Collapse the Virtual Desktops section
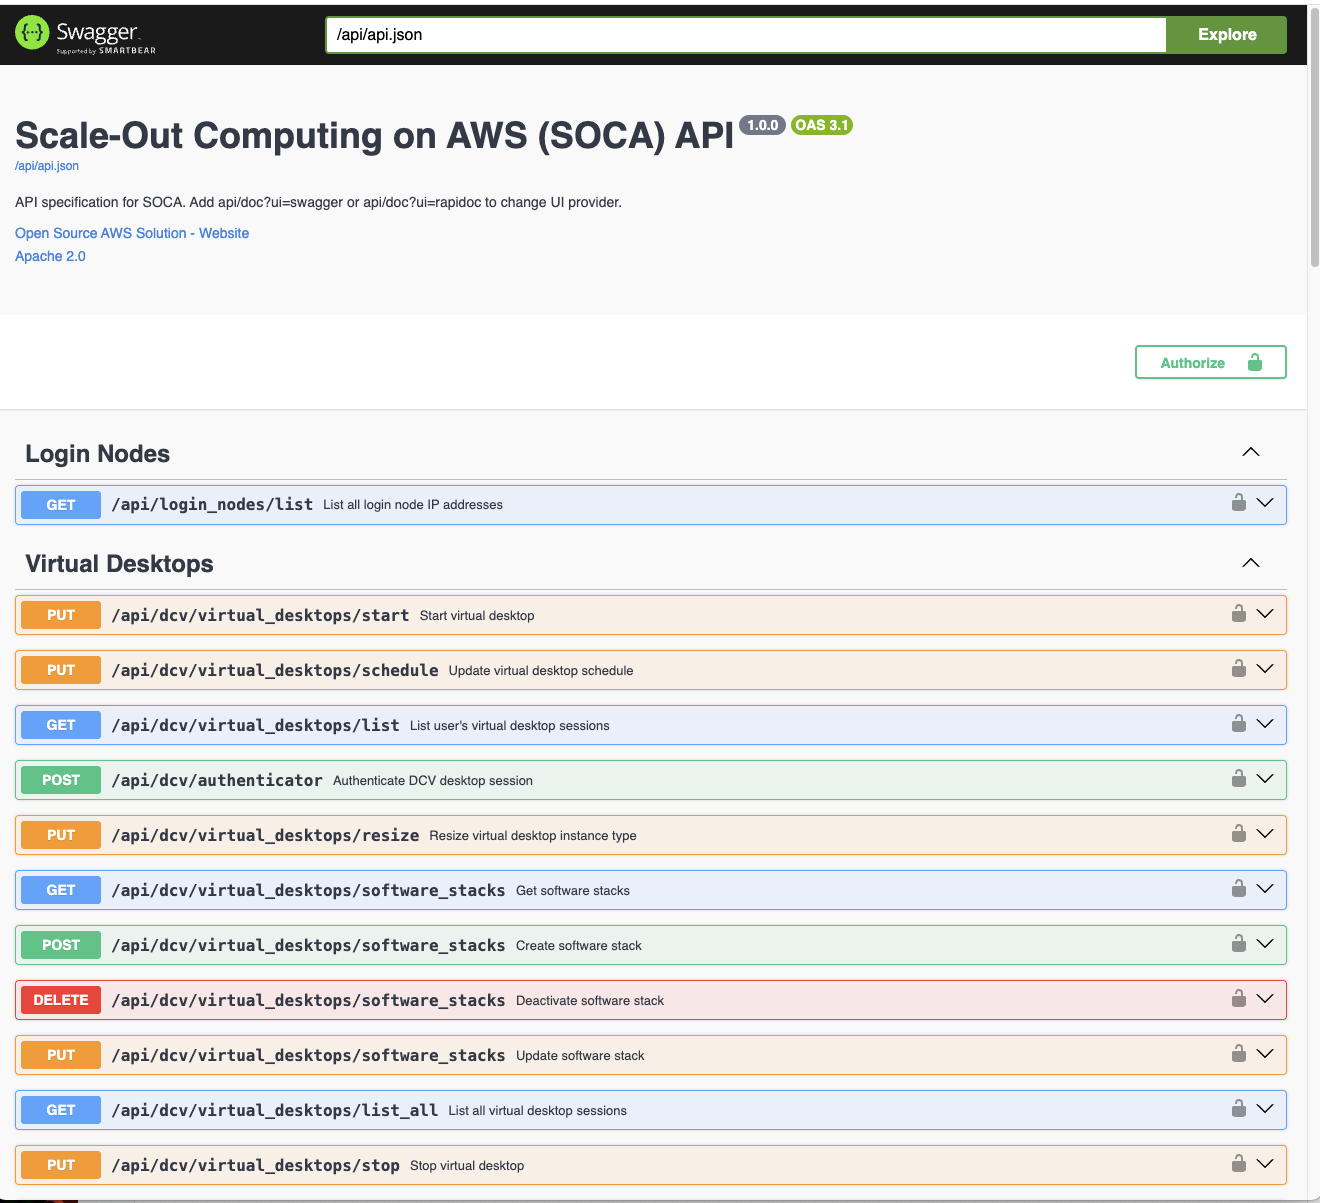 pos(1250,563)
